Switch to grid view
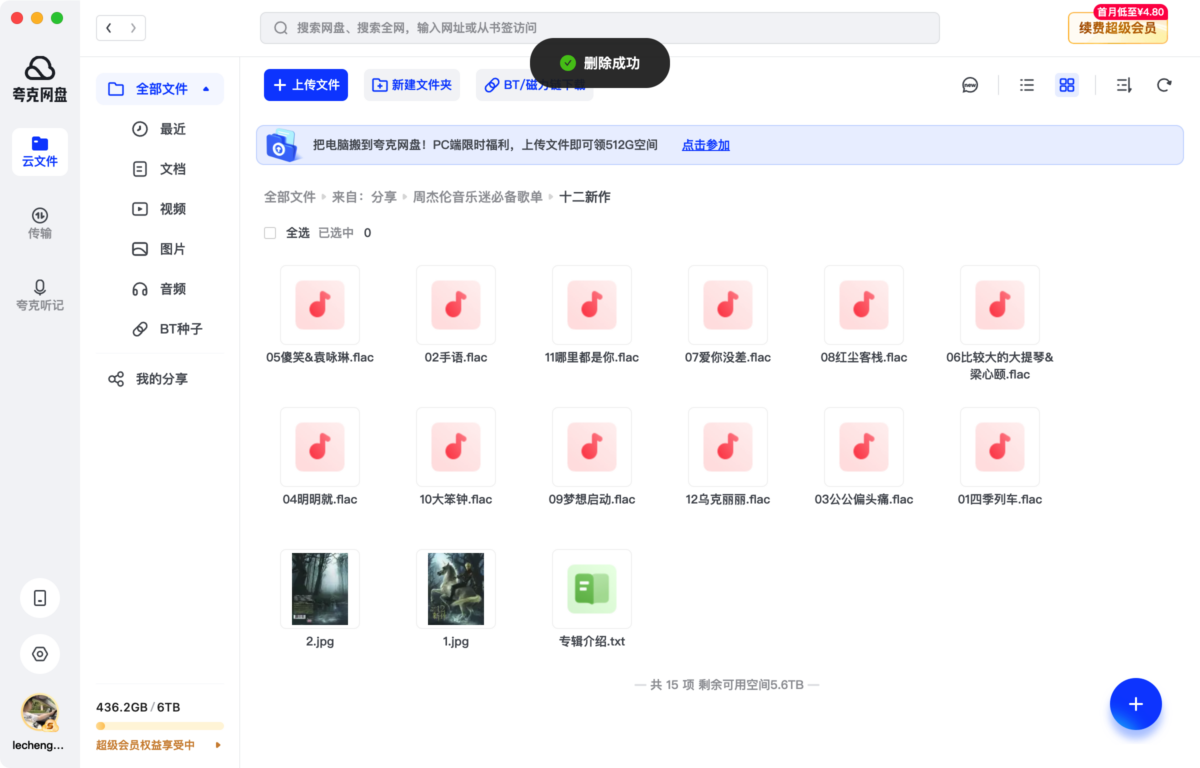1200x768 pixels. coord(1067,85)
